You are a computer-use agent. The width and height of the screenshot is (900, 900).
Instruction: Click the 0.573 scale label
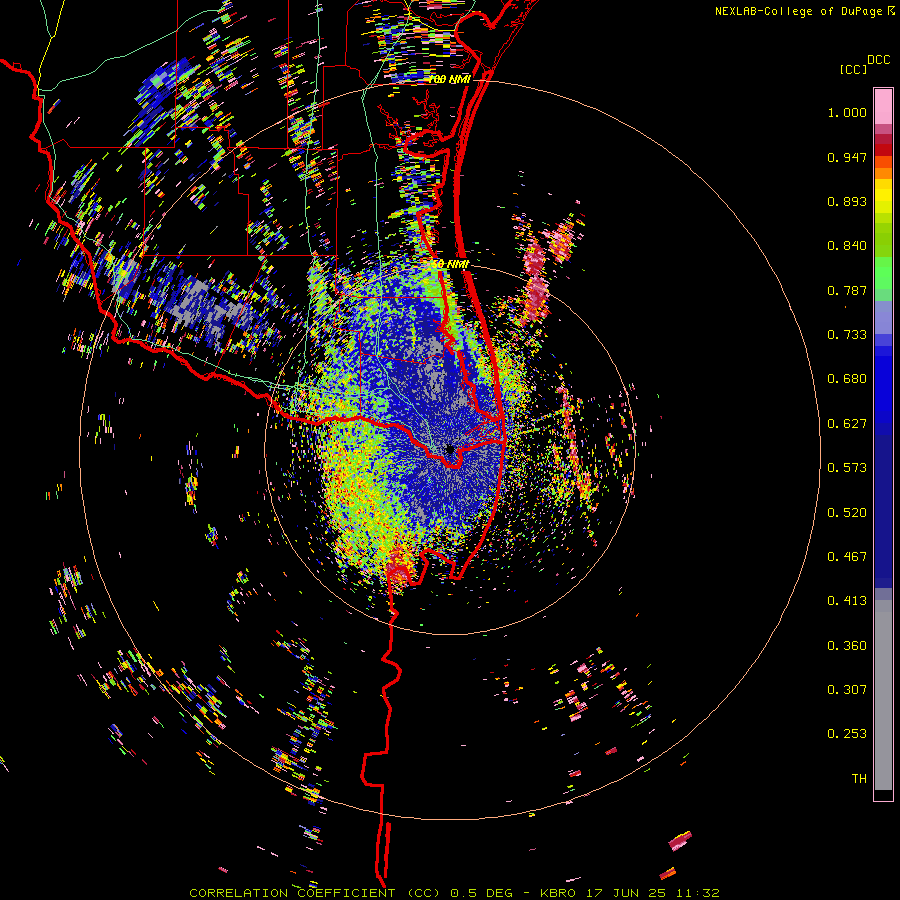(847, 468)
